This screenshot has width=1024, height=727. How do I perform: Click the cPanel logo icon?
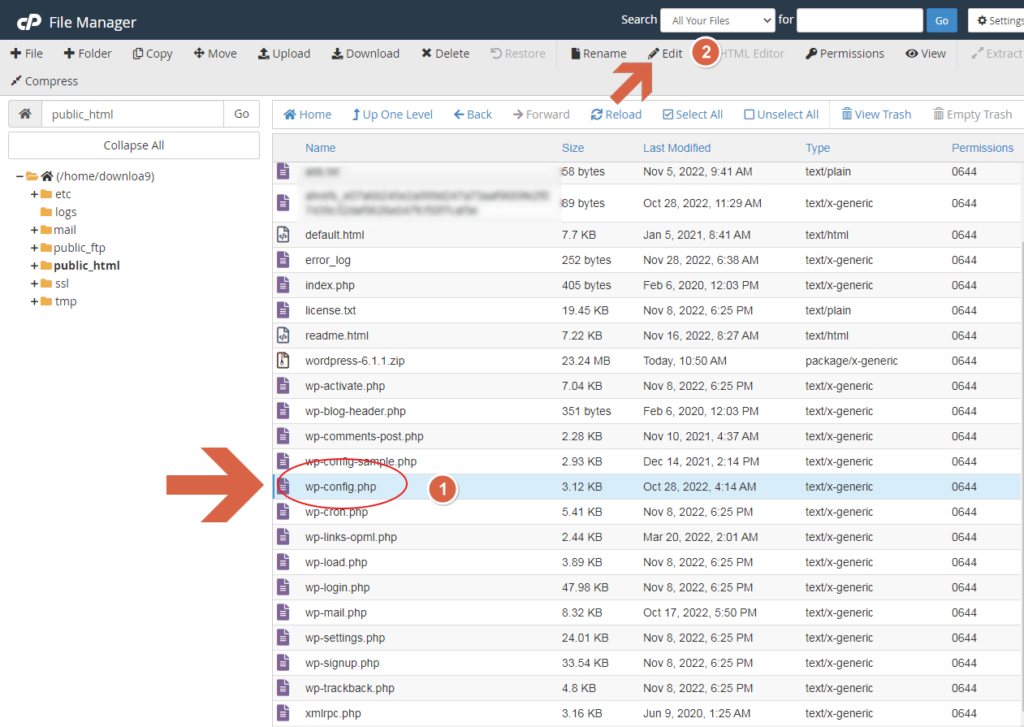(29, 22)
